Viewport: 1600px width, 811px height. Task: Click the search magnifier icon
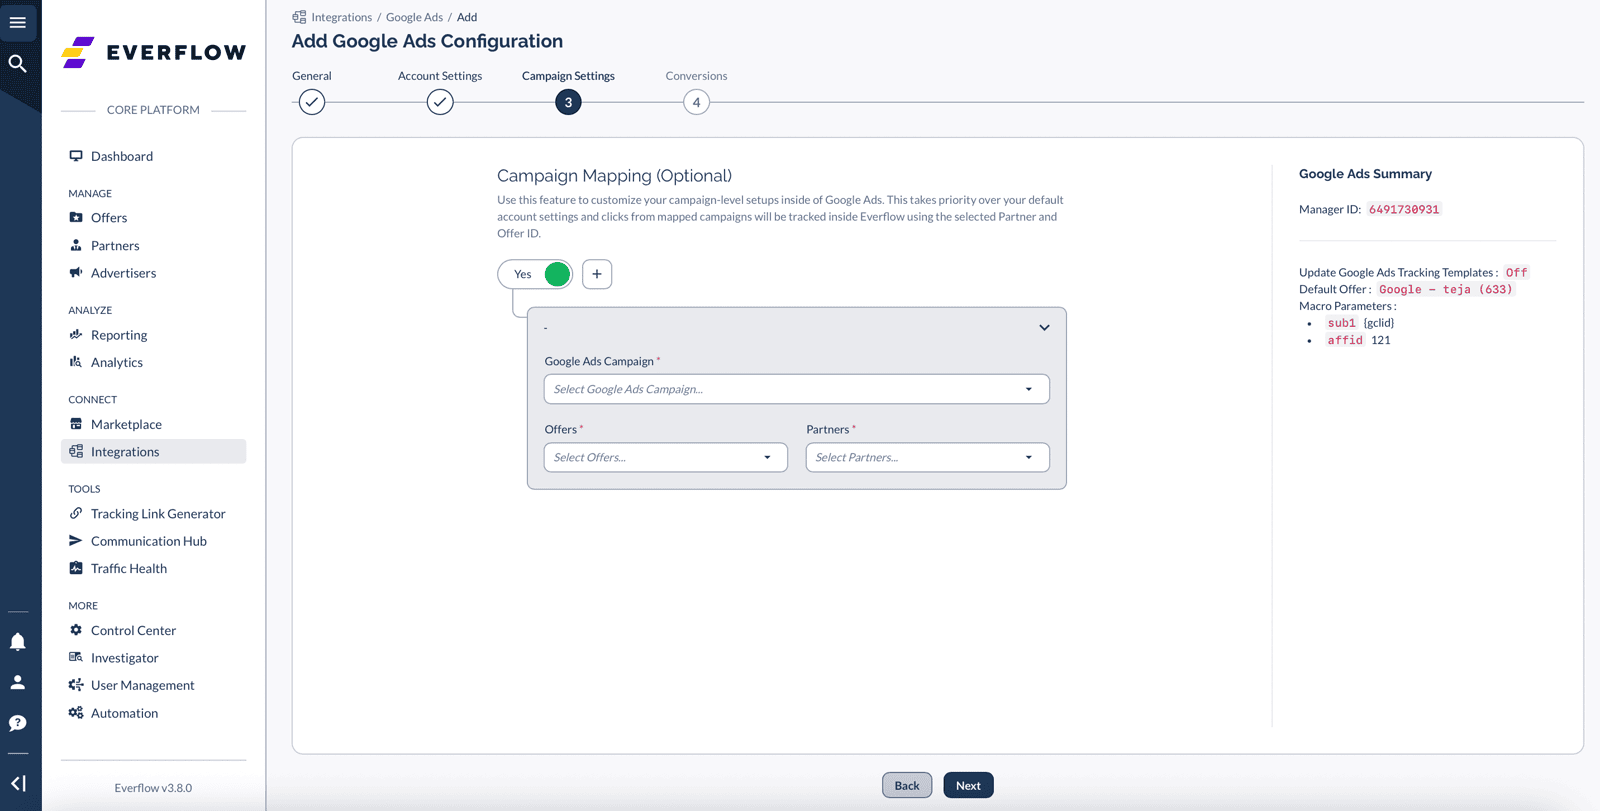[x=18, y=64]
